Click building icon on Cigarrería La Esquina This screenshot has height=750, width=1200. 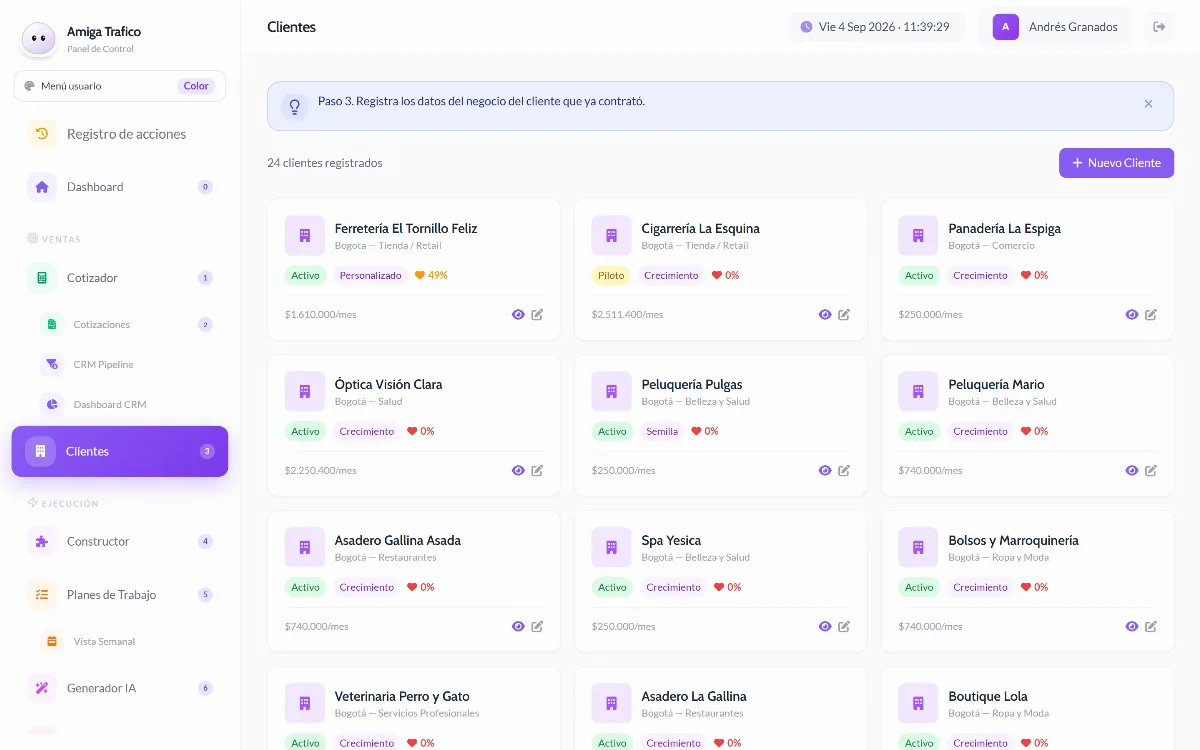[x=612, y=235]
